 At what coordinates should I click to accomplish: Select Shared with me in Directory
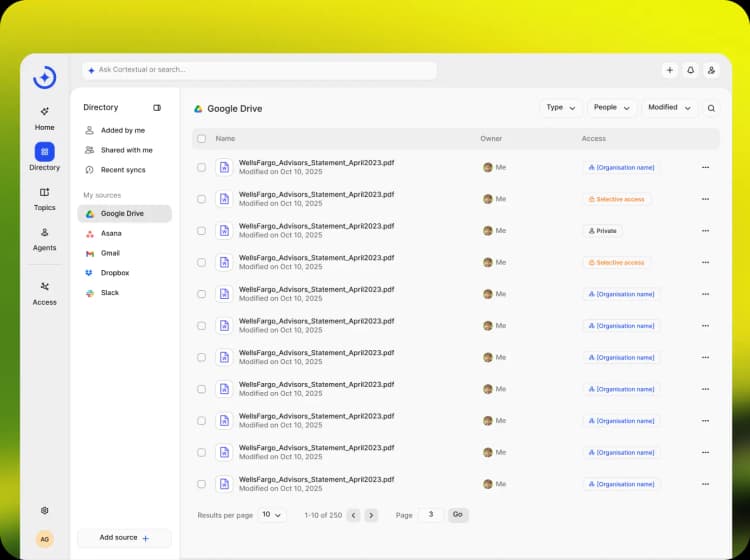[124, 150]
